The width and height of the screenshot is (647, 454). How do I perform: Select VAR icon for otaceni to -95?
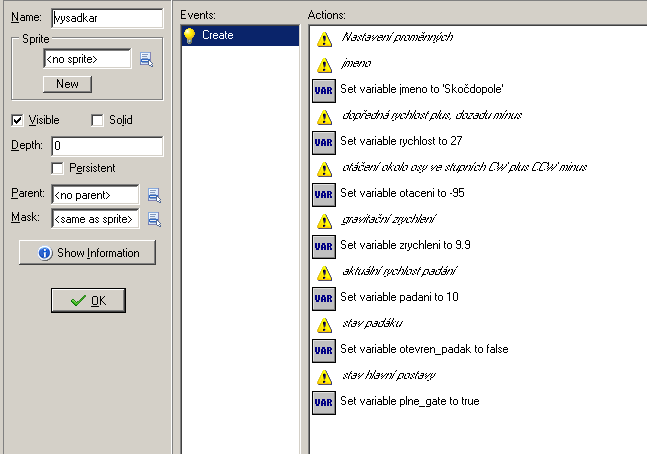[x=324, y=194]
